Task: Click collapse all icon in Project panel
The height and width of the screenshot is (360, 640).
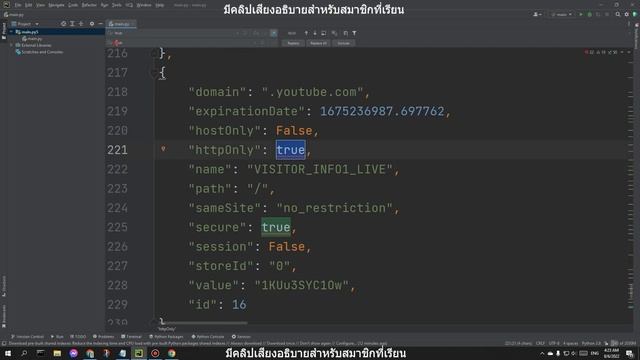Action: 81,24
